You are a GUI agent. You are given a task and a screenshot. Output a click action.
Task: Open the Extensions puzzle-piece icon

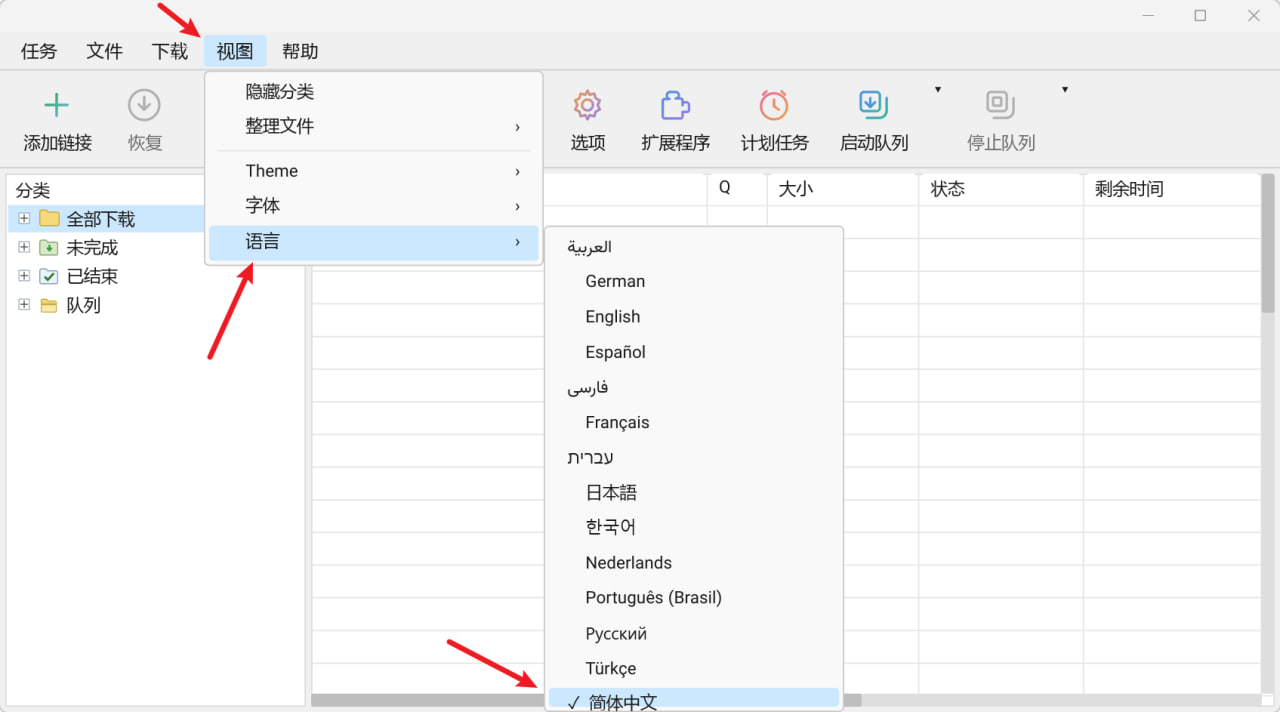tap(675, 104)
